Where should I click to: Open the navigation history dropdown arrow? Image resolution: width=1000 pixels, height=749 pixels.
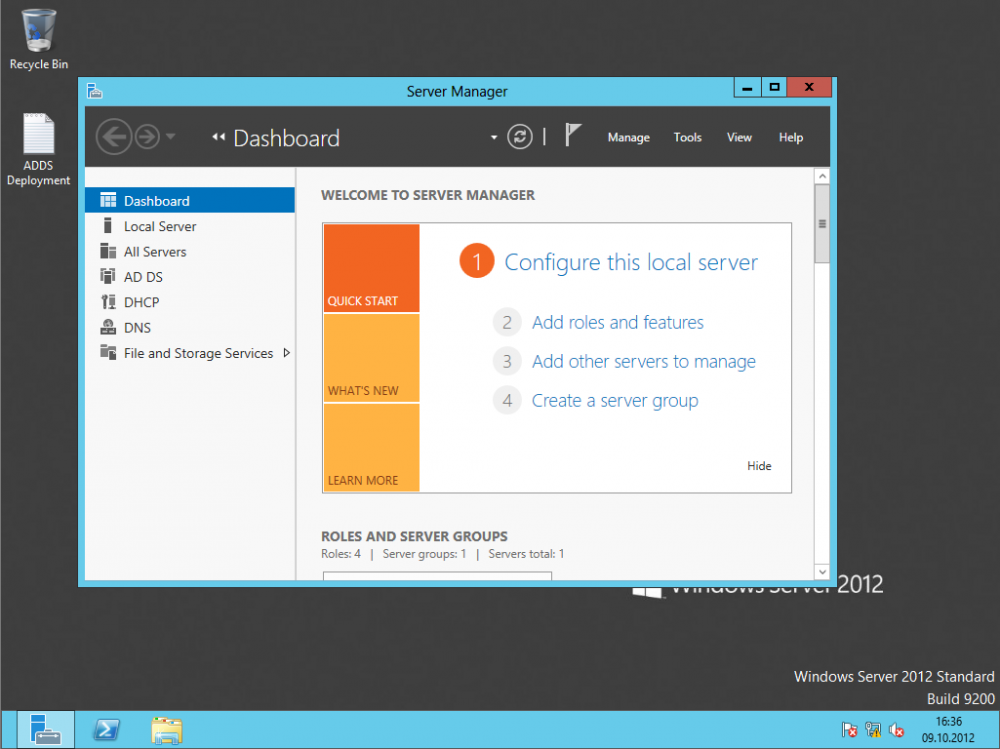(170, 136)
